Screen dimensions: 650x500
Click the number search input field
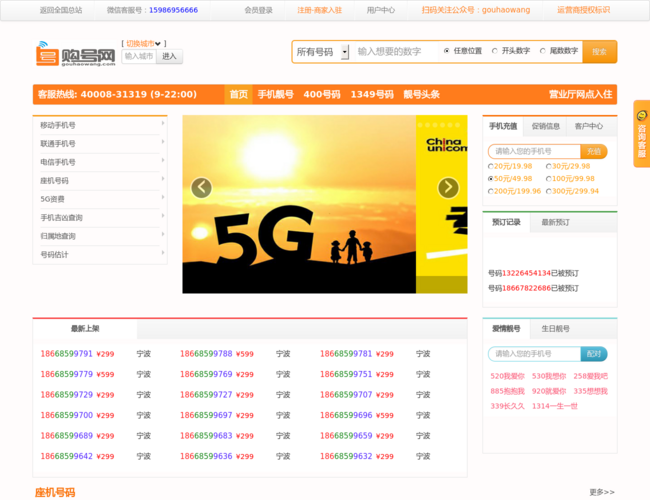point(395,51)
